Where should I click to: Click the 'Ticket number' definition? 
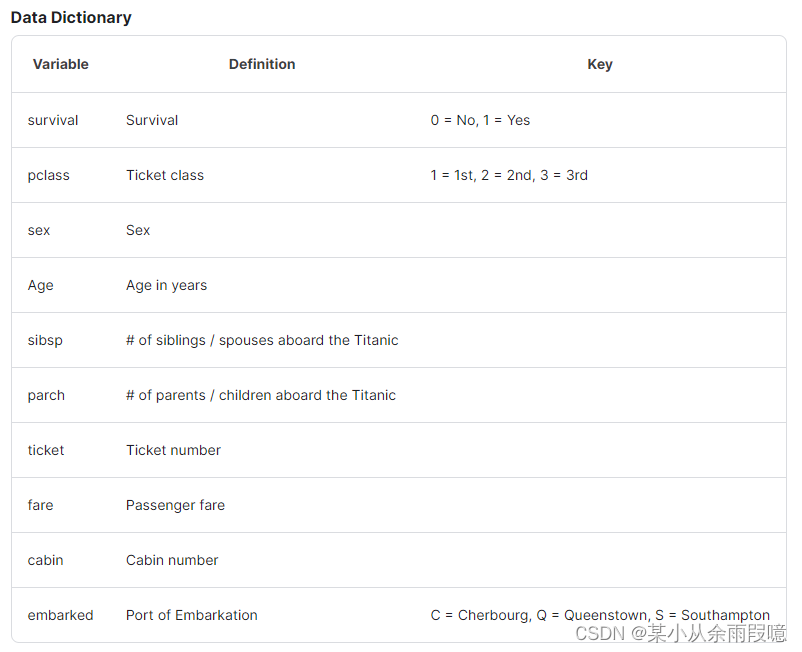173,450
